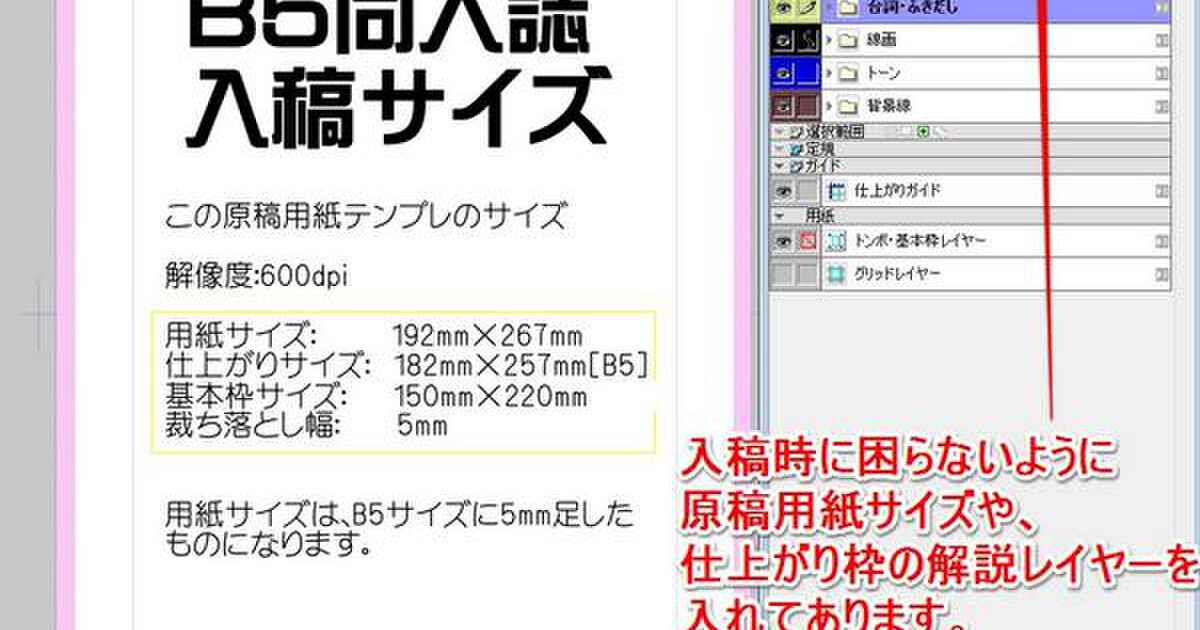Click the green plus icon in 選択範囲 header
The image size is (1200, 630).
tap(923, 131)
